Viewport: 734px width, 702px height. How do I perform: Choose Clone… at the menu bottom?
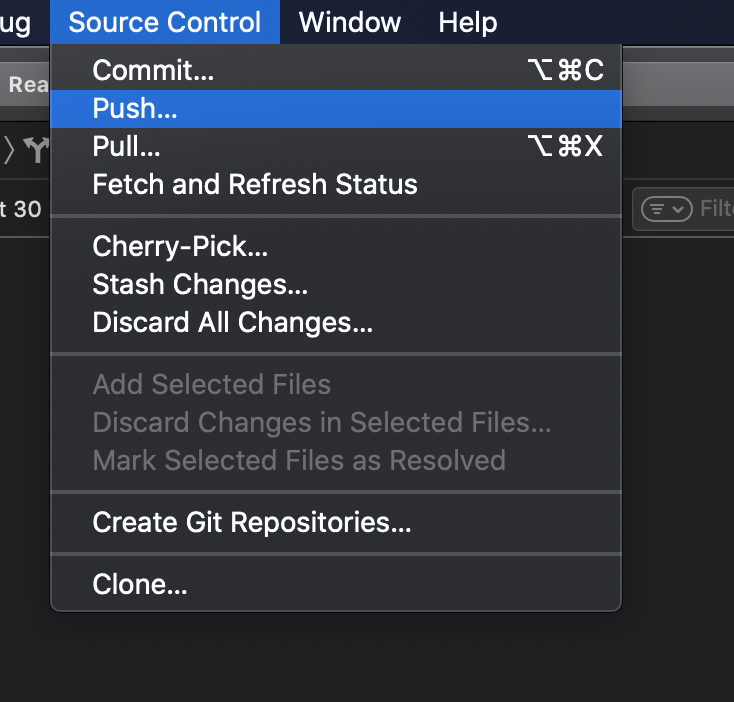tap(140, 585)
